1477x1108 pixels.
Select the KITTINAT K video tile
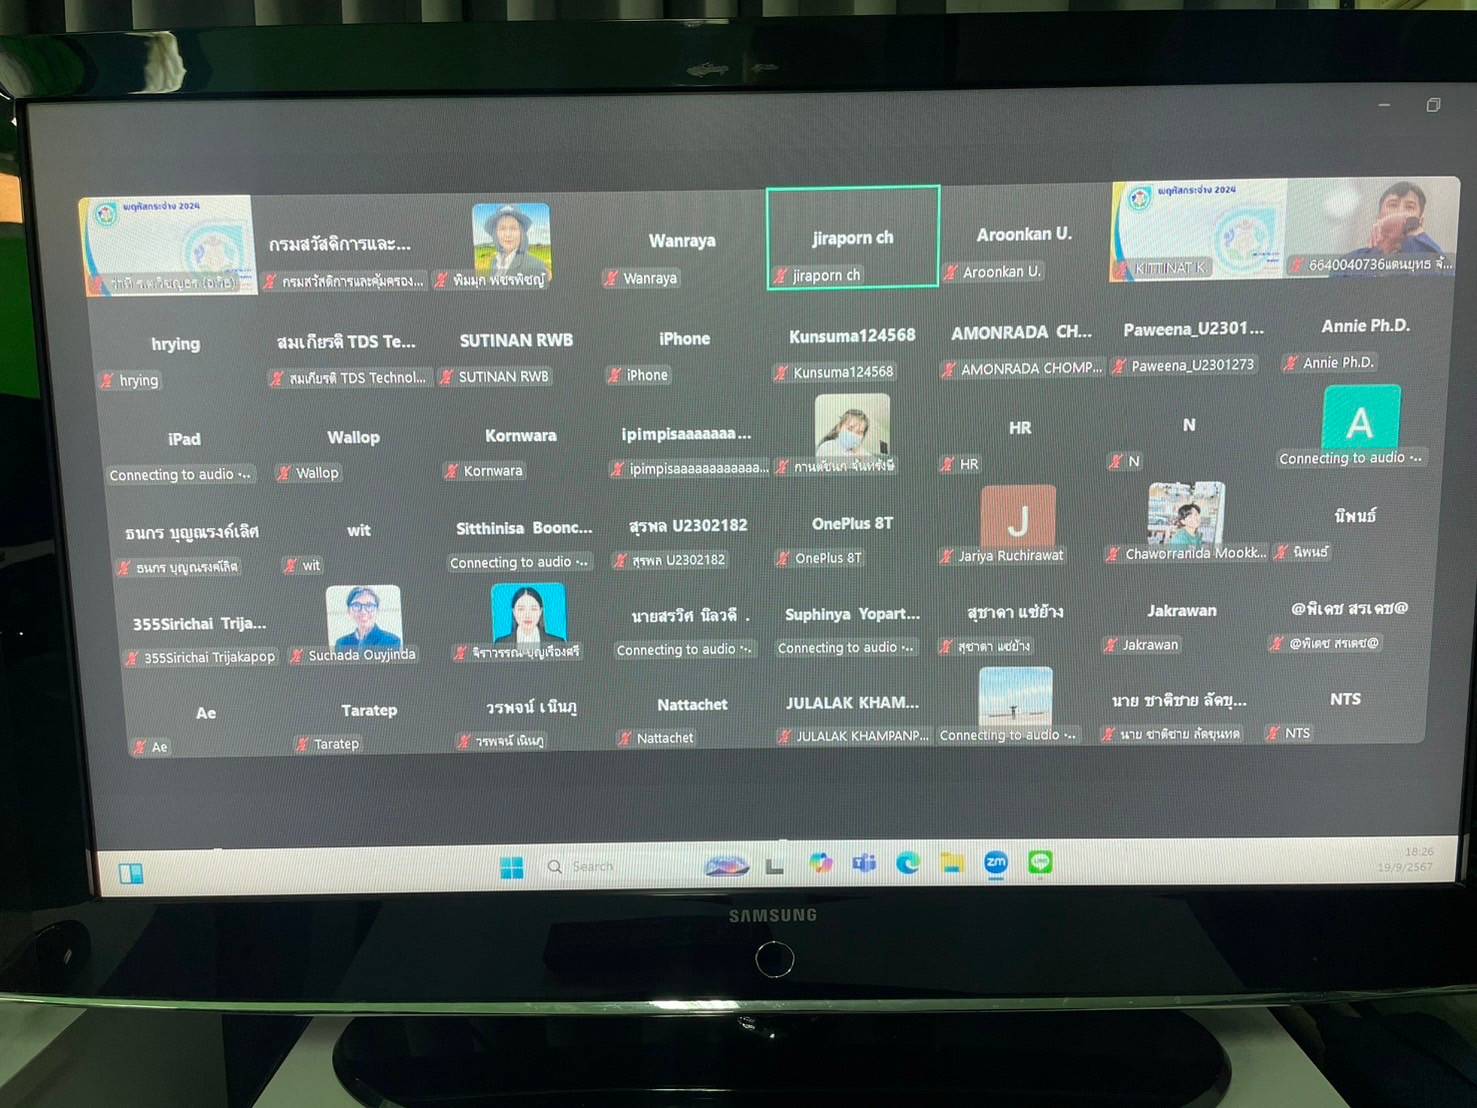[1198, 231]
